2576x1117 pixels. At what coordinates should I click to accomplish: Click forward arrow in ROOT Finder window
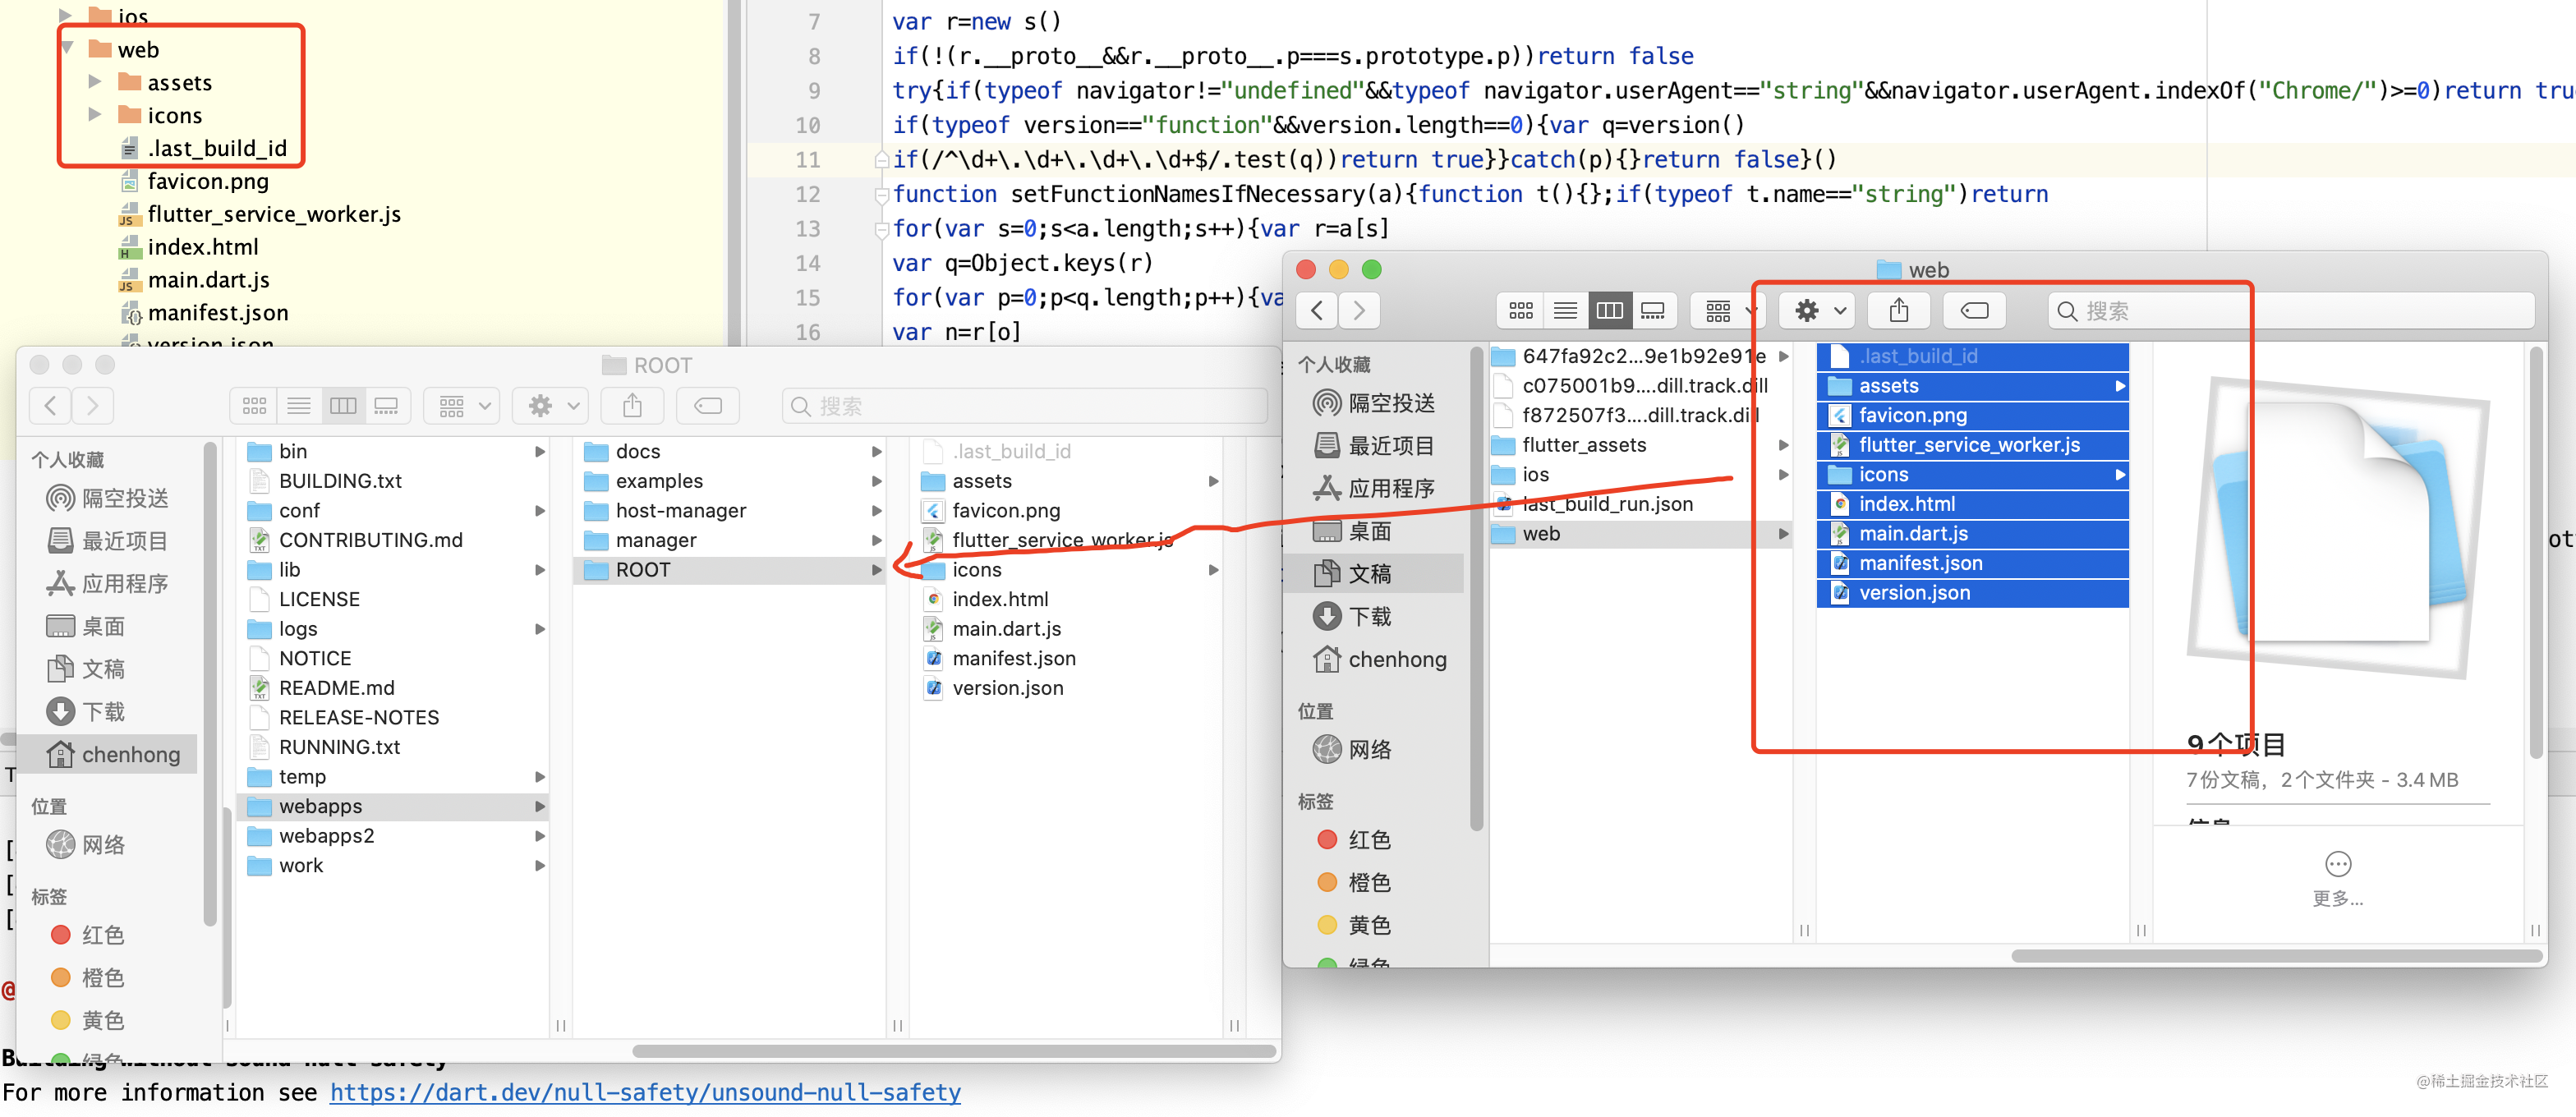point(92,406)
